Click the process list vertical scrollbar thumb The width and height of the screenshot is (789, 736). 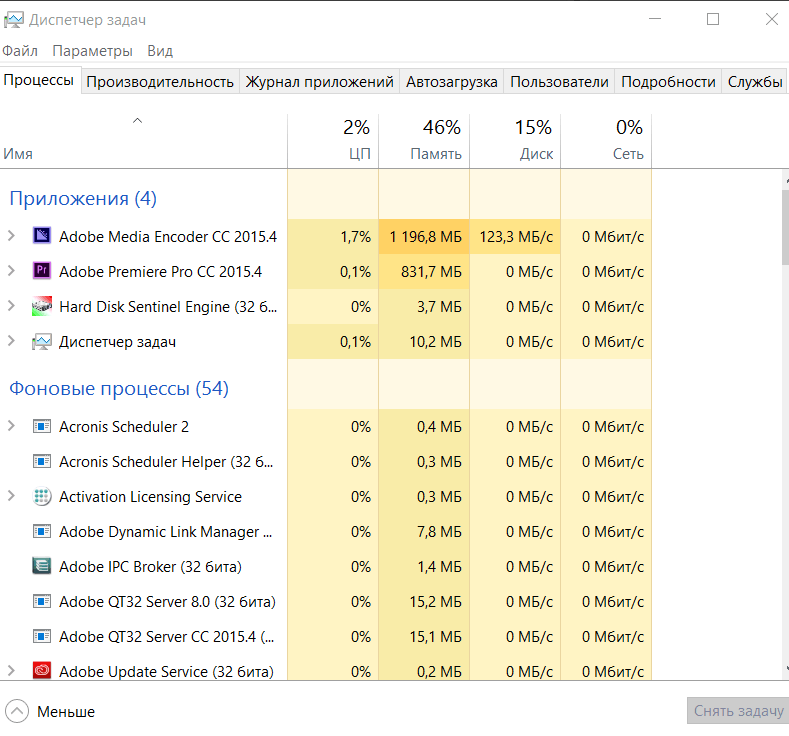click(785, 226)
